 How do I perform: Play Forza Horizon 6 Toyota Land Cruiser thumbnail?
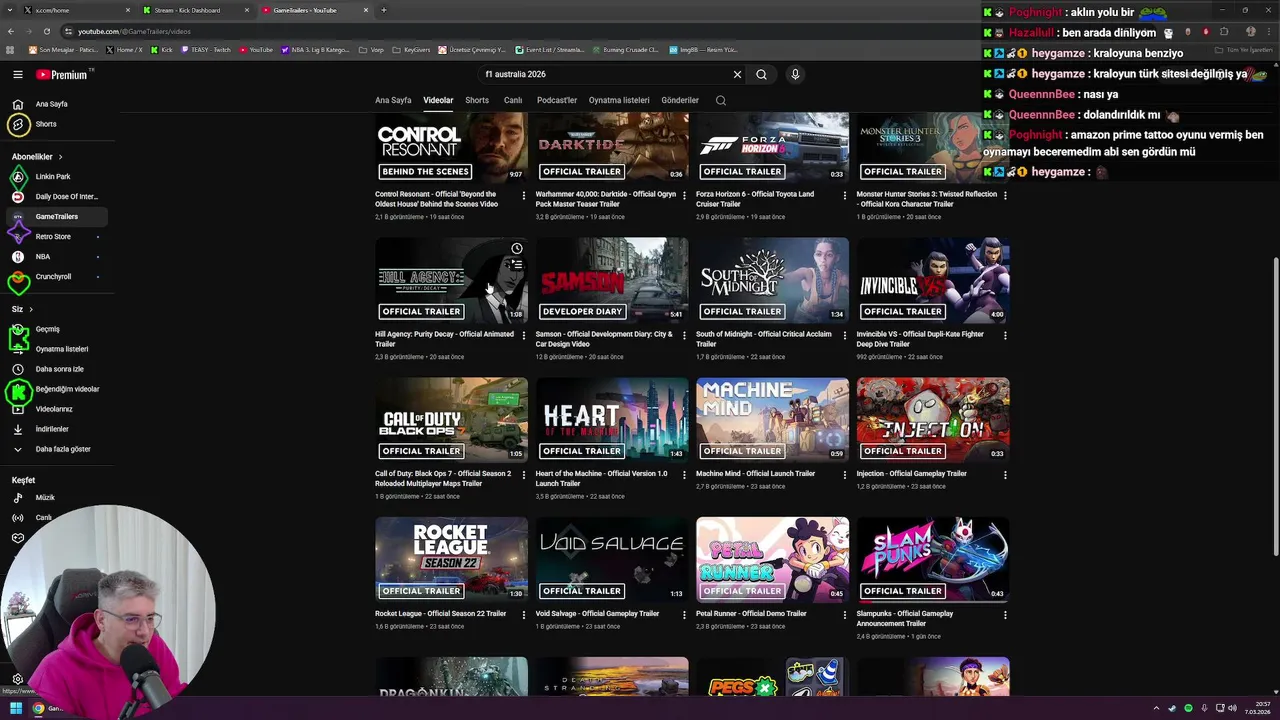pos(772,147)
